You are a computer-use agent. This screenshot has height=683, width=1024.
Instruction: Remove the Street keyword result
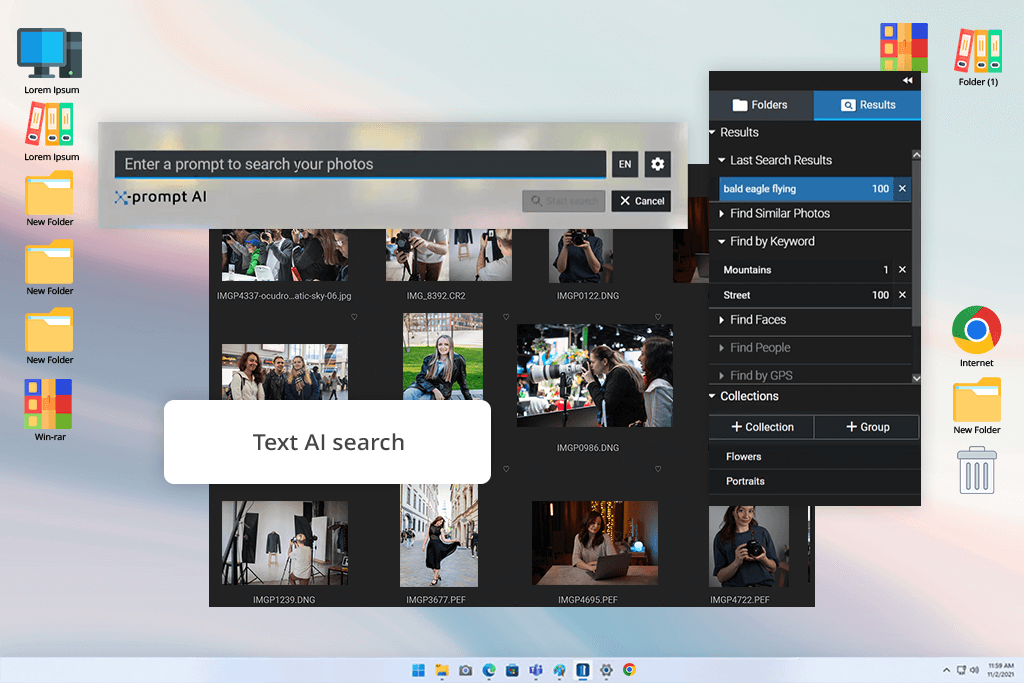pyautogui.click(x=902, y=295)
